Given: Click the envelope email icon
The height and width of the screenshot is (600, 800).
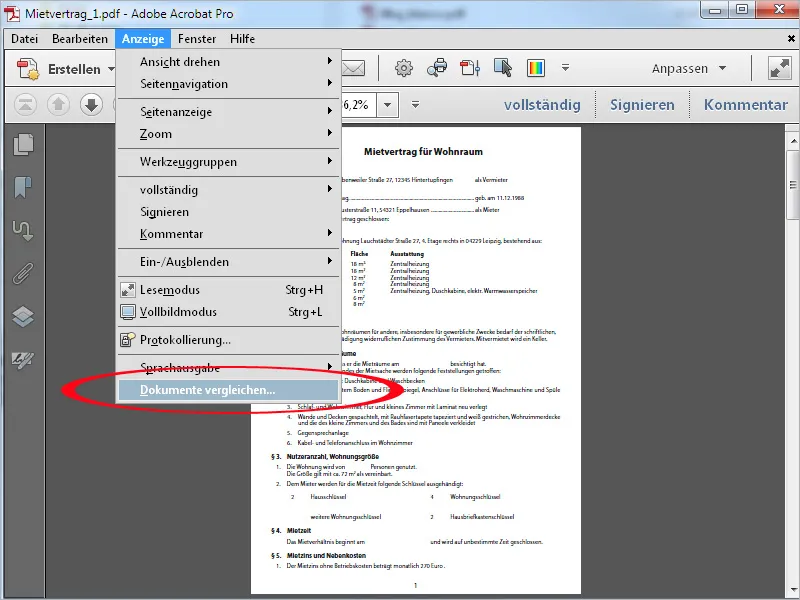Looking at the screenshot, I should pos(353,68).
